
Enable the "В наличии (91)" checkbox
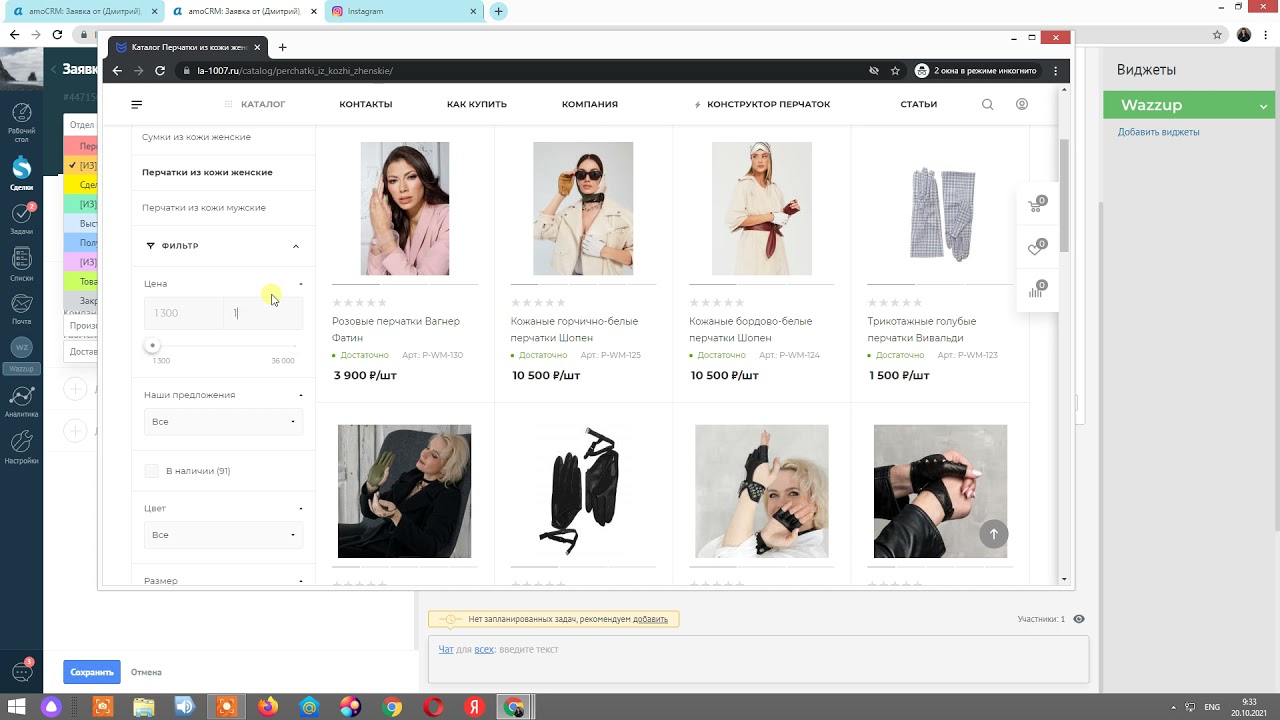point(151,471)
